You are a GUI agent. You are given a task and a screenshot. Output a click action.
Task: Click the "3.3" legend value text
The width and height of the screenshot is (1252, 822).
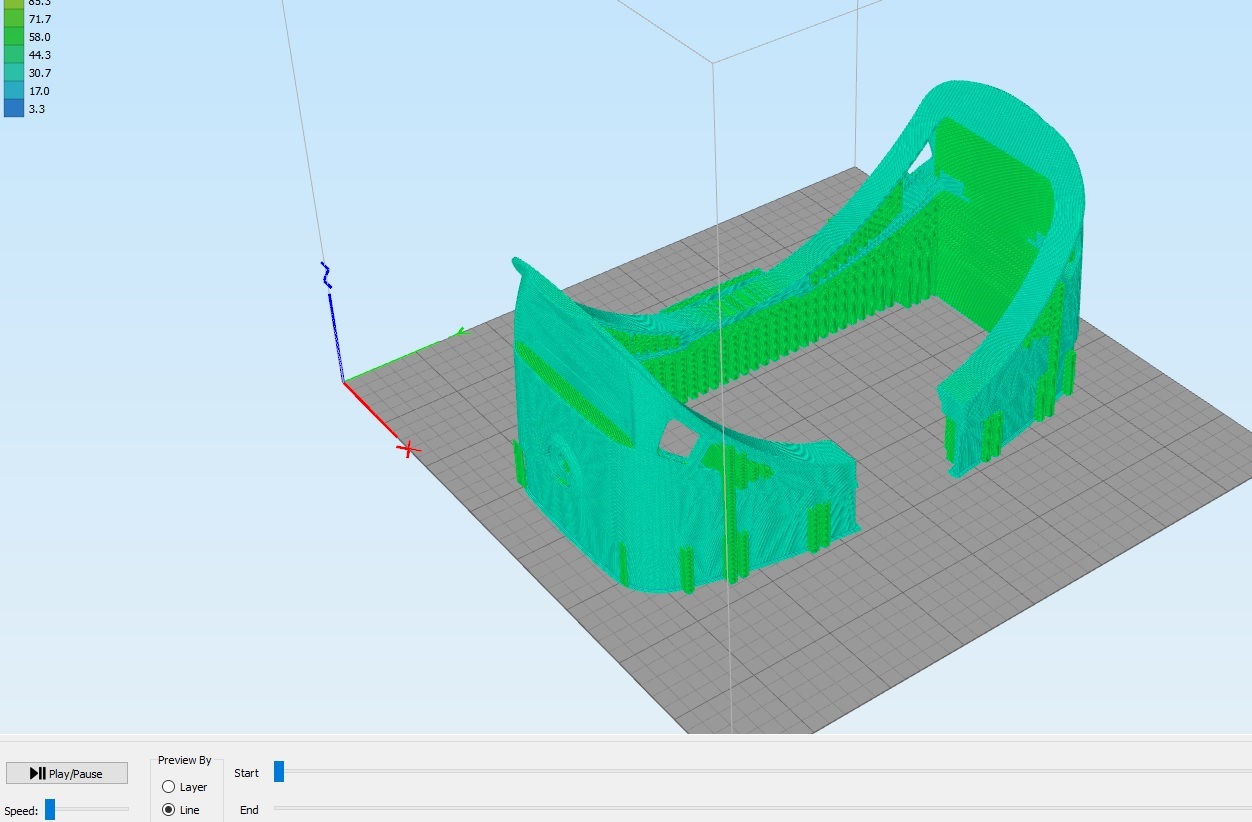36,109
